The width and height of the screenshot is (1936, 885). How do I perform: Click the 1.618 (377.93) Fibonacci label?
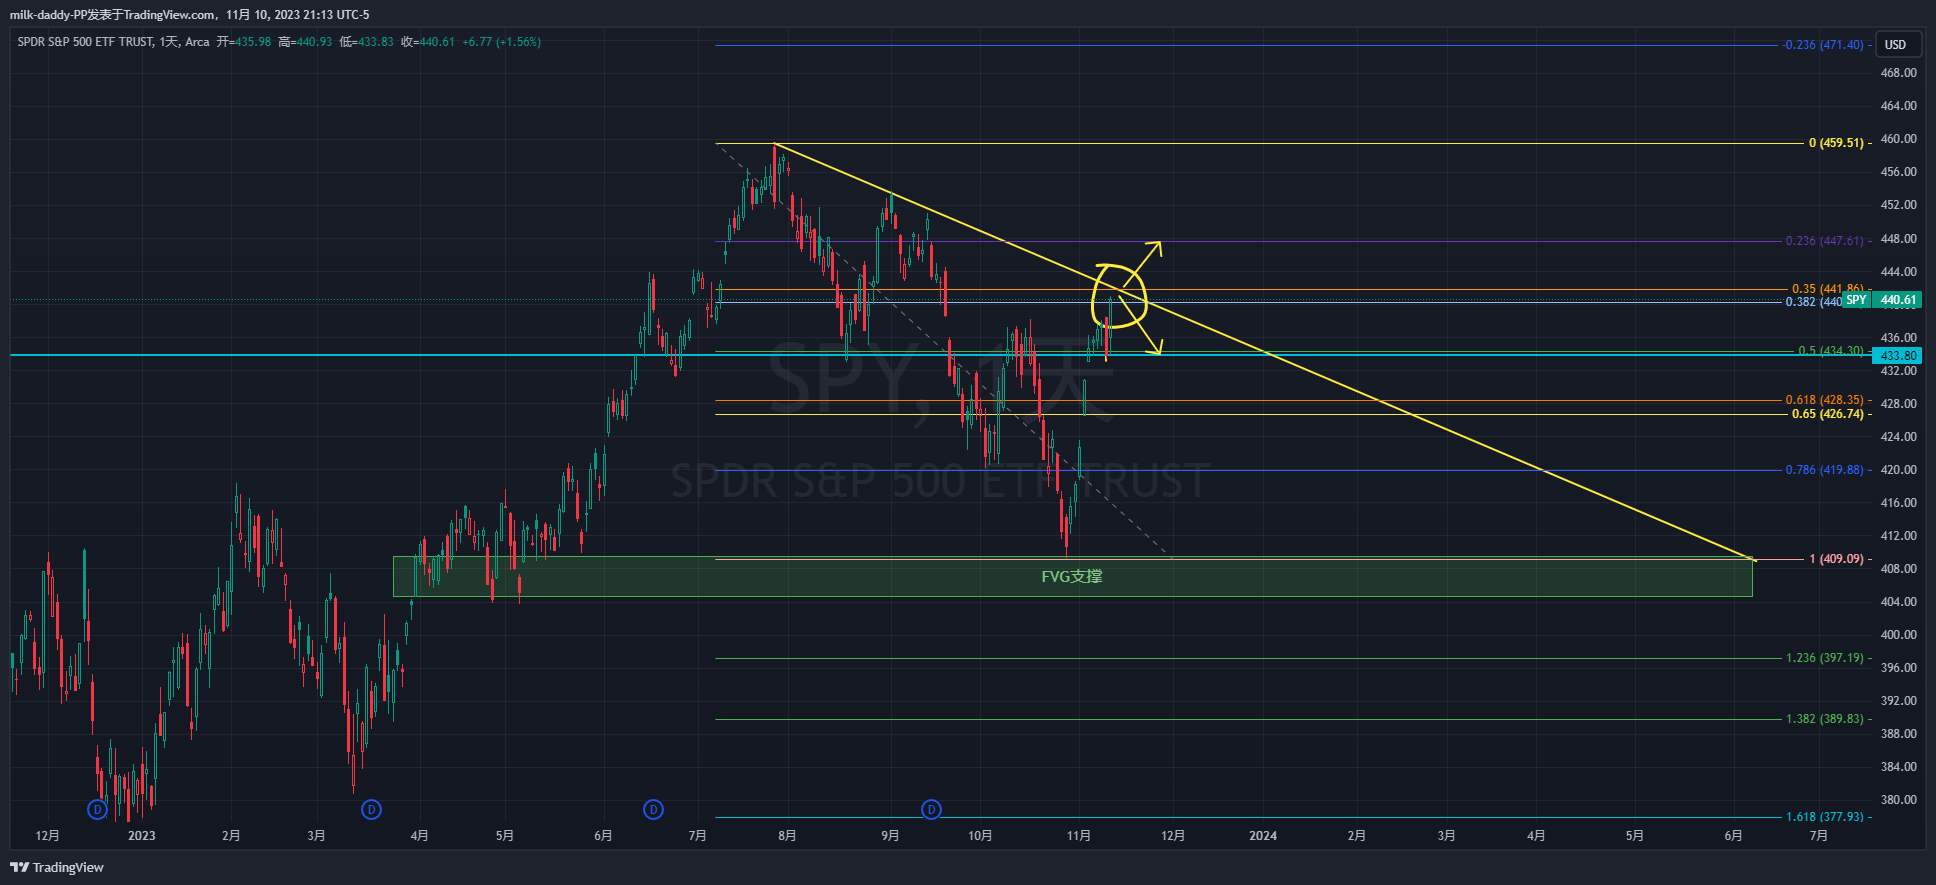tap(1824, 817)
